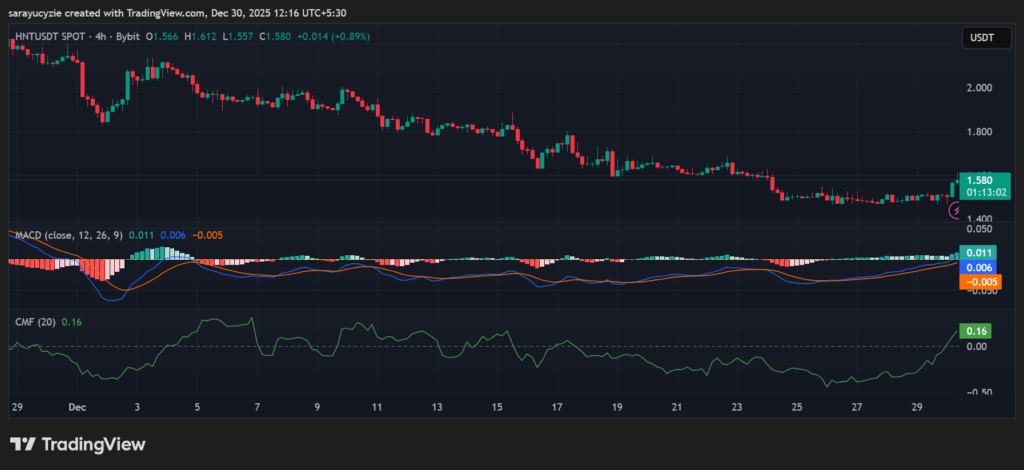Screen dimensions: 1024x470
Task: Select the CMF (20) indicator legend
Action: point(35,322)
